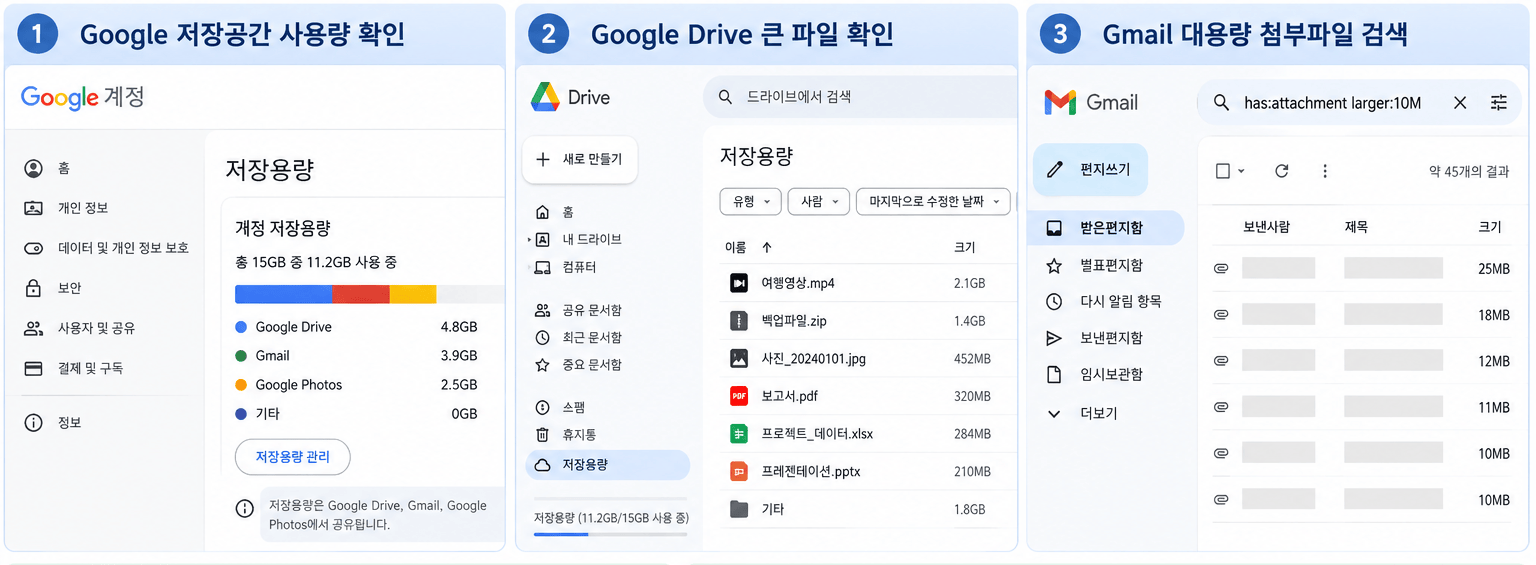This screenshot has height=565, width=1536.
Task: Click the Google Drive logo
Action: [x=570, y=97]
